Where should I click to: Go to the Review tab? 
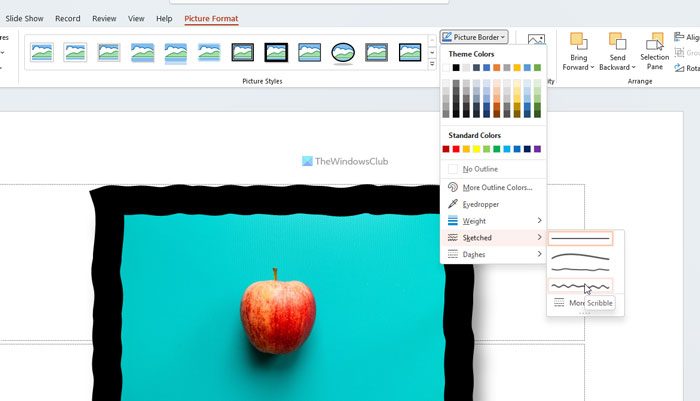pos(104,18)
